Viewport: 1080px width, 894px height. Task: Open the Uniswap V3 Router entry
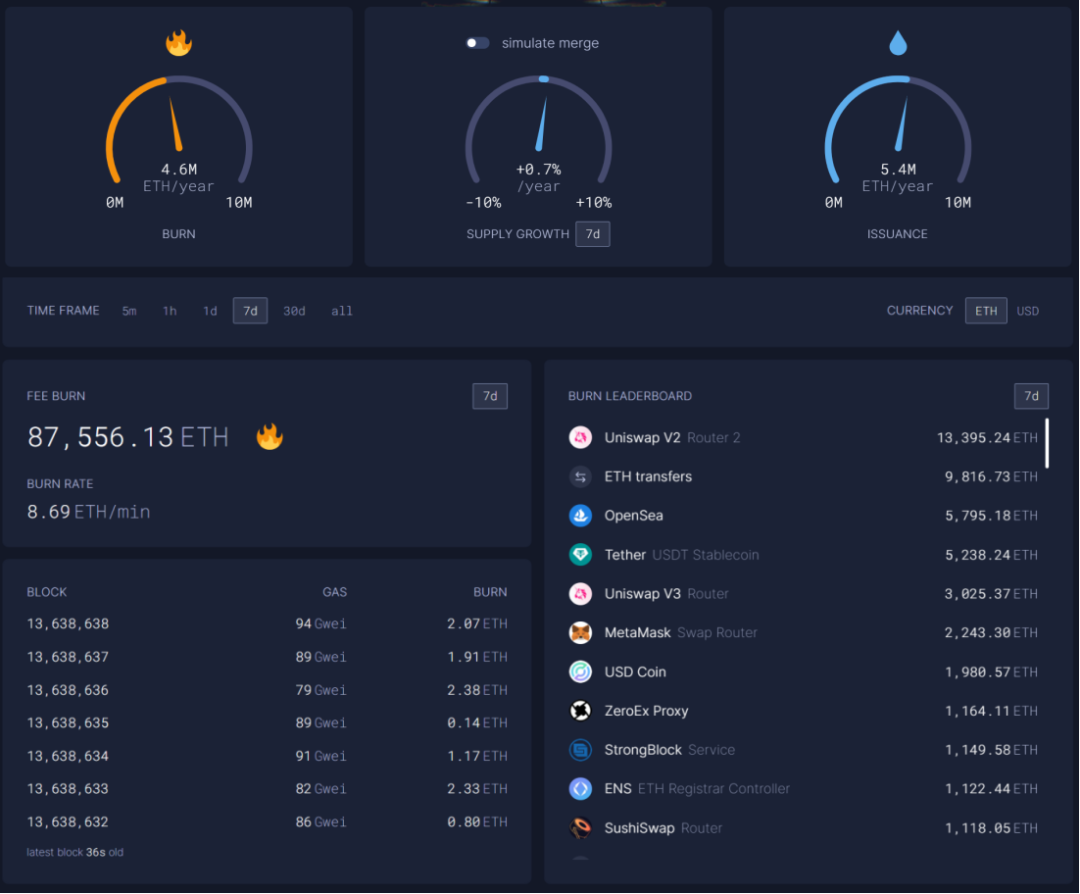tap(803, 594)
